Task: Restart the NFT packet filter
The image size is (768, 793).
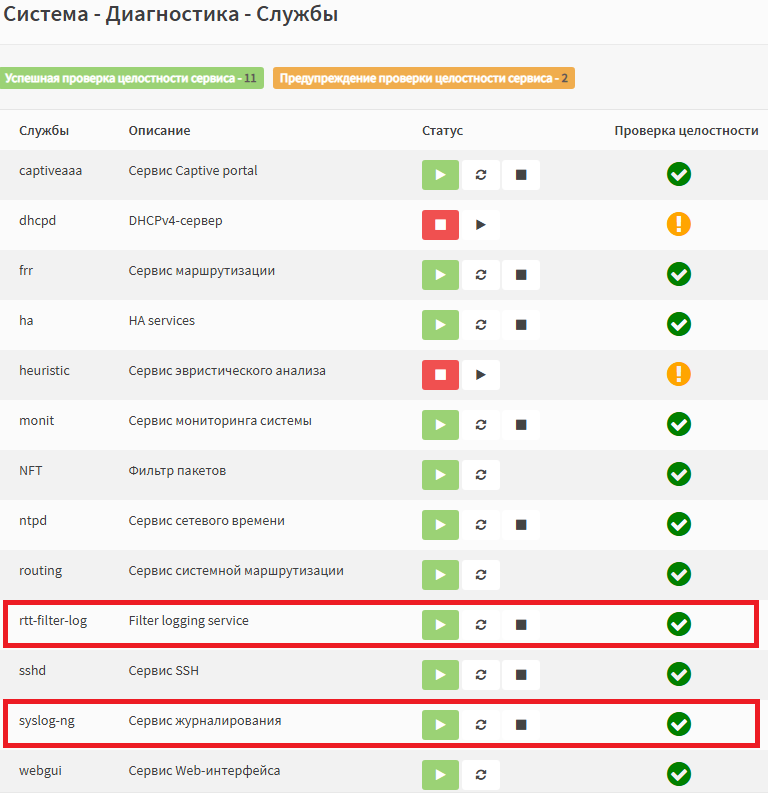Action: (x=481, y=475)
